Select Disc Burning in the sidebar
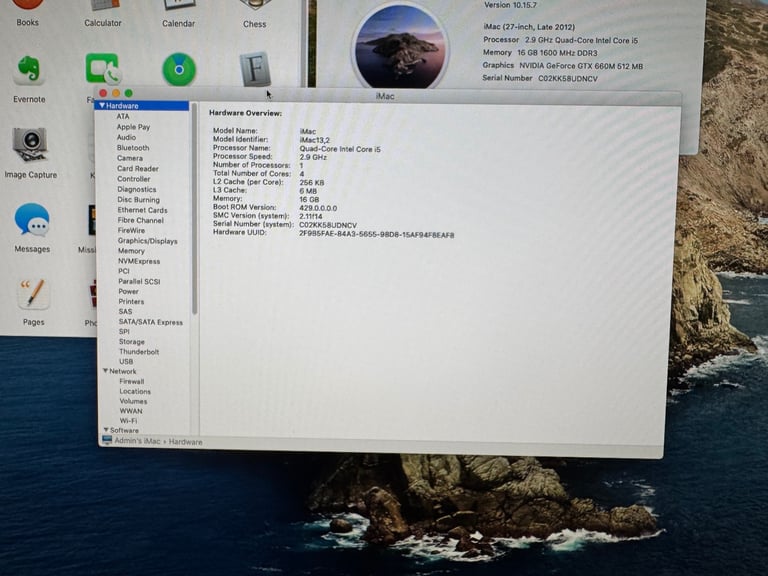Image resolution: width=768 pixels, height=576 pixels. click(x=139, y=199)
